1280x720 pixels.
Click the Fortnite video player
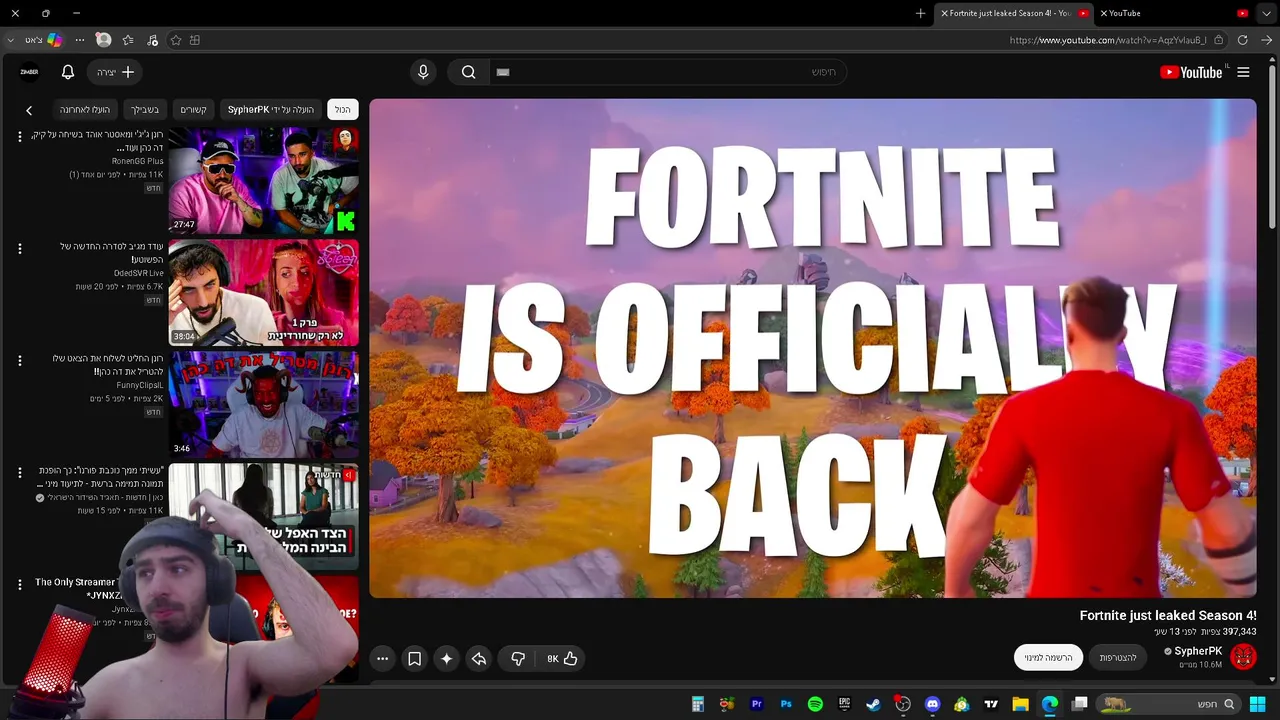pyautogui.click(x=813, y=348)
